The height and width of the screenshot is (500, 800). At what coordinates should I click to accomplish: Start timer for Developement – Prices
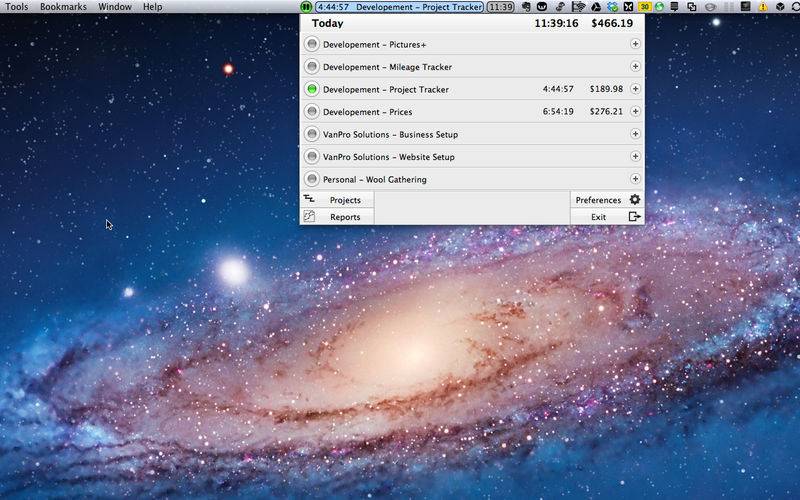pyautogui.click(x=312, y=111)
